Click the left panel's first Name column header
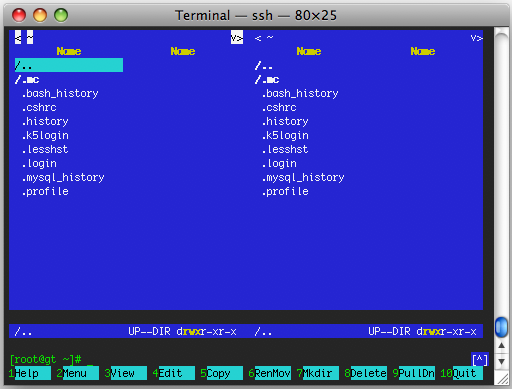The image size is (512, 389). 69,51
